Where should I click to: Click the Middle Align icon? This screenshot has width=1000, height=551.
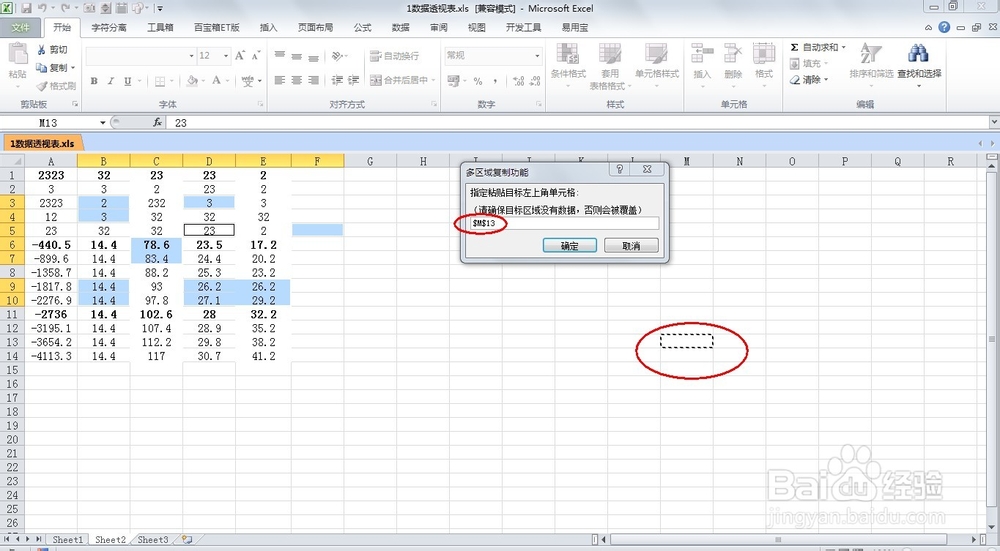[297, 55]
